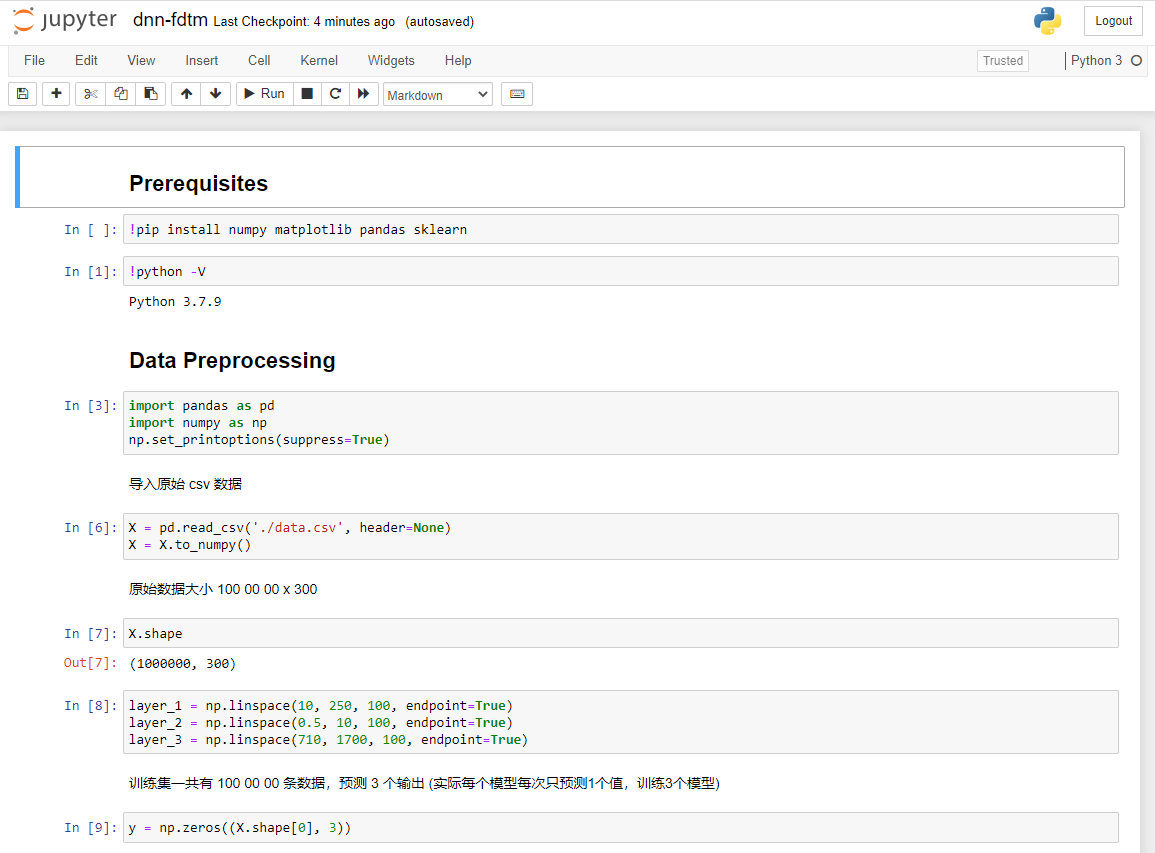Move the selected cell up
The width and height of the screenshot is (1155, 853).
pos(186,94)
